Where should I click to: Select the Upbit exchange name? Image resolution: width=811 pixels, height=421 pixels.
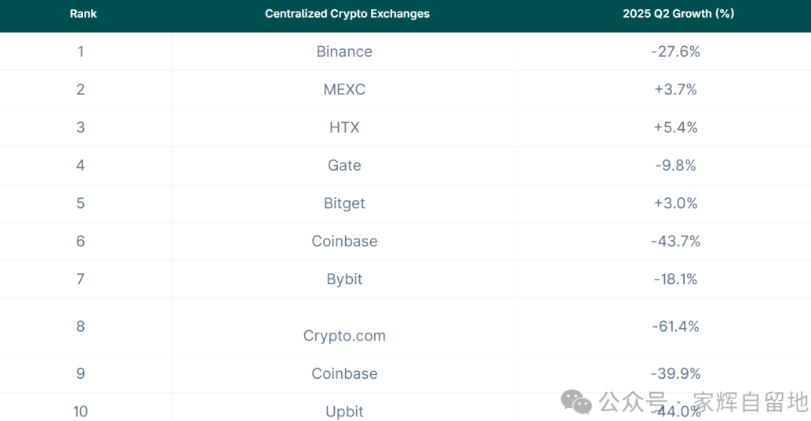(x=344, y=411)
